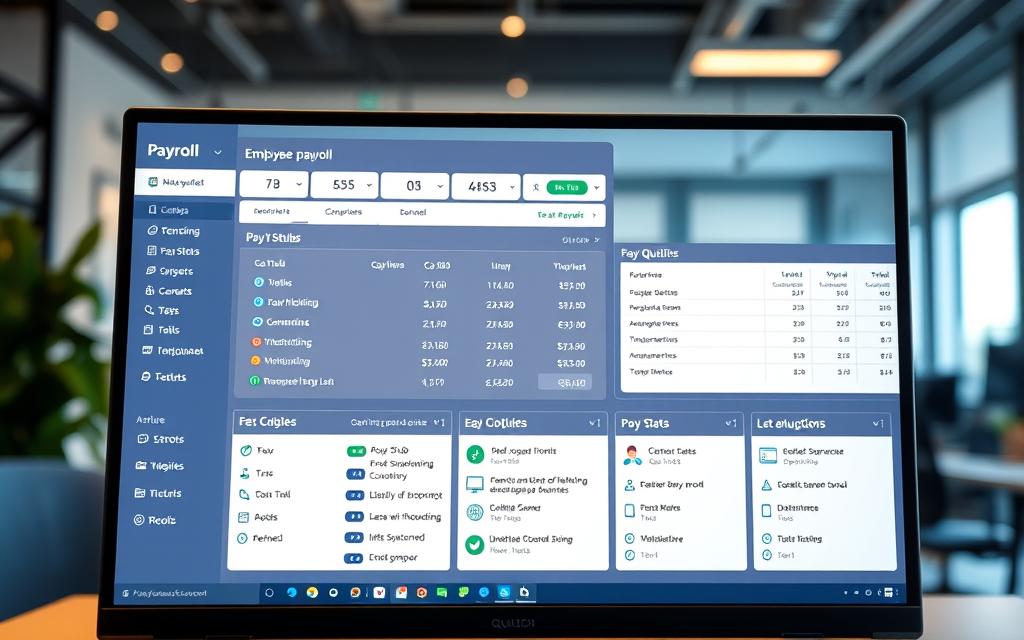Click the person avatar icon in Poy Slats
The width and height of the screenshot is (1024, 640).
[x=632, y=455]
